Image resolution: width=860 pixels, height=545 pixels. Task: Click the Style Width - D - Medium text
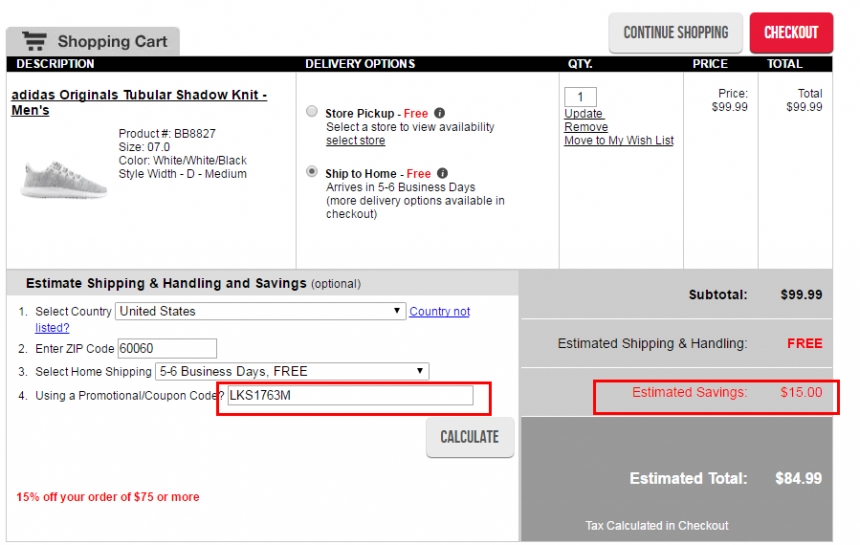tap(183, 174)
